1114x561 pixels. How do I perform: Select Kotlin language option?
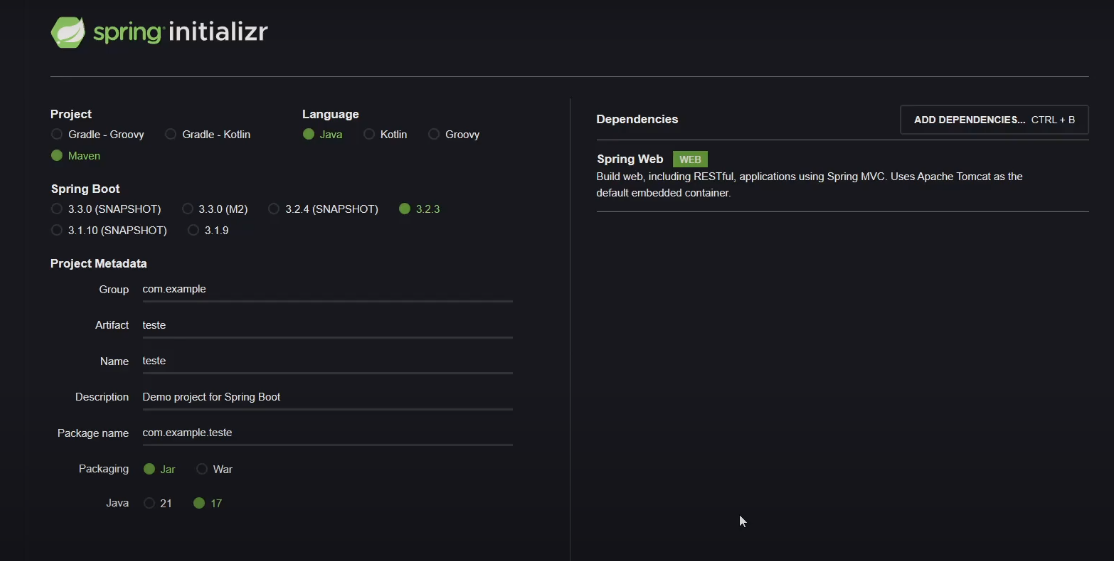(x=385, y=134)
